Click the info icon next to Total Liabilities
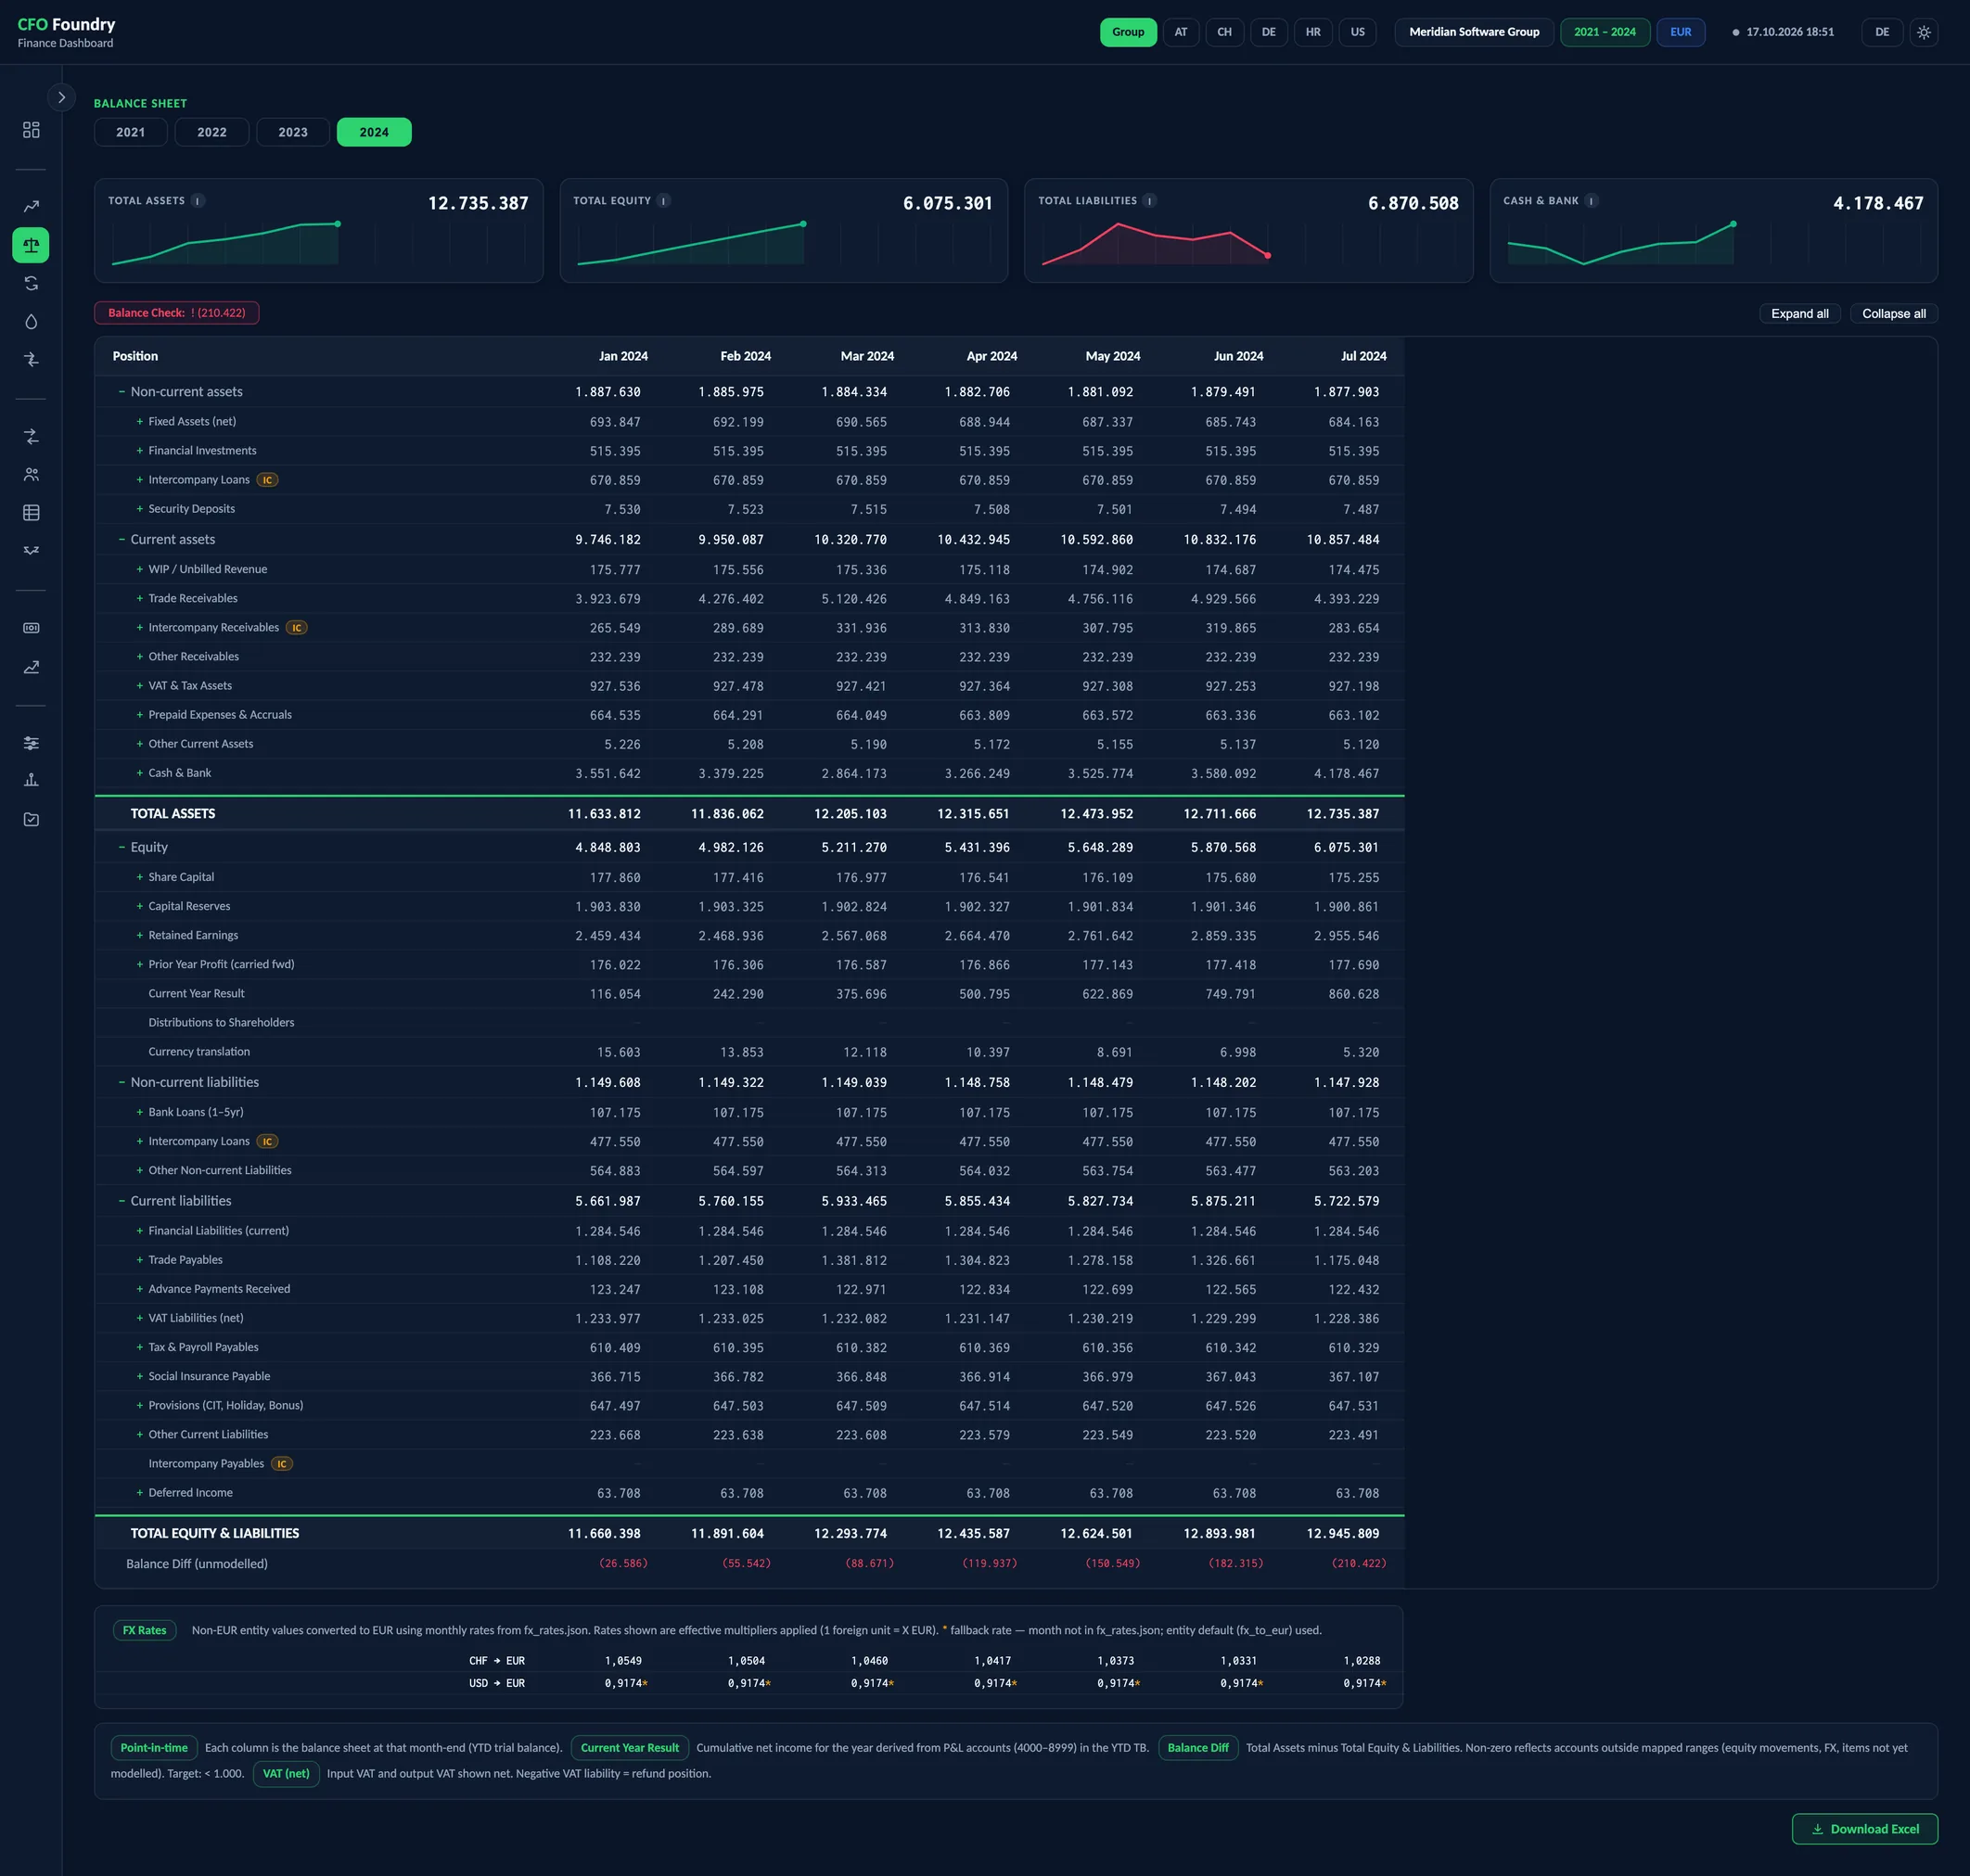 pos(1150,201)
